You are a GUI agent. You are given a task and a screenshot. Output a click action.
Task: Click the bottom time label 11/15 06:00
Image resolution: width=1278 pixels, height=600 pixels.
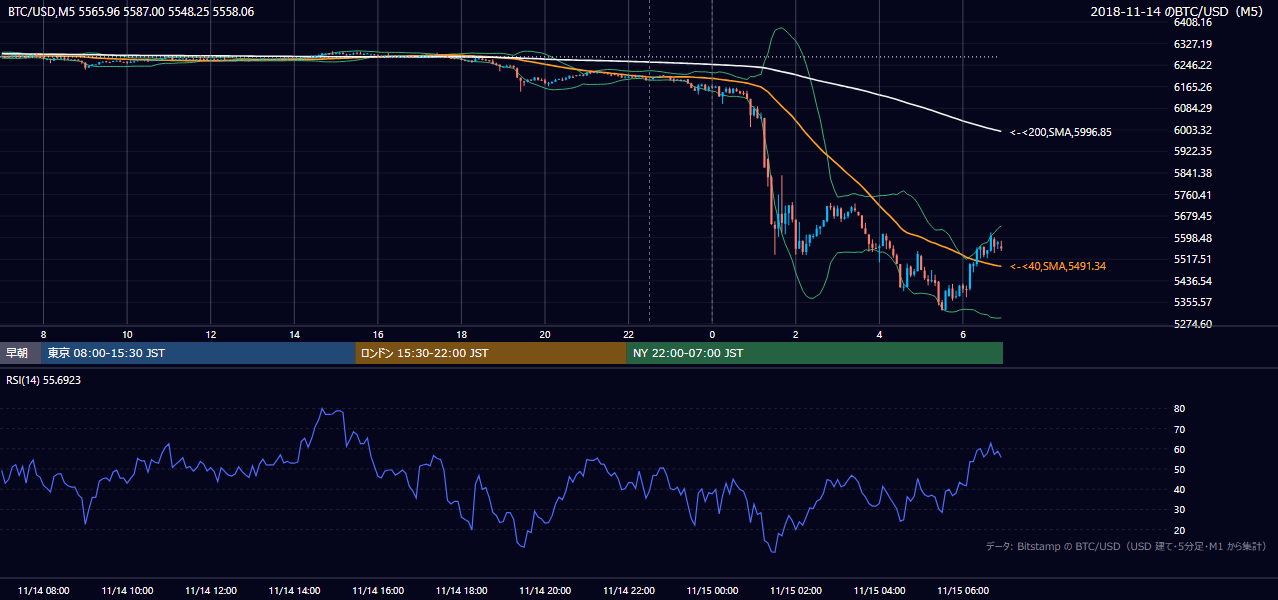click(963, 591)
